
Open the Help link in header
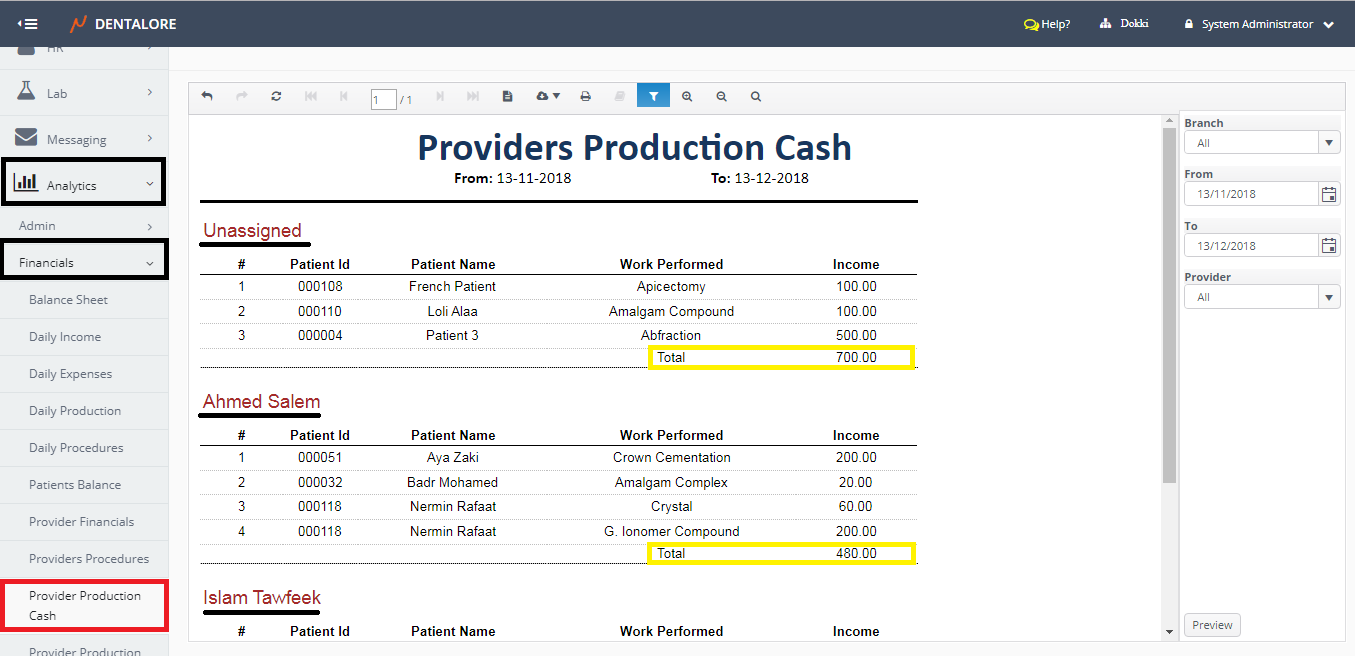tap(1047, 24)
